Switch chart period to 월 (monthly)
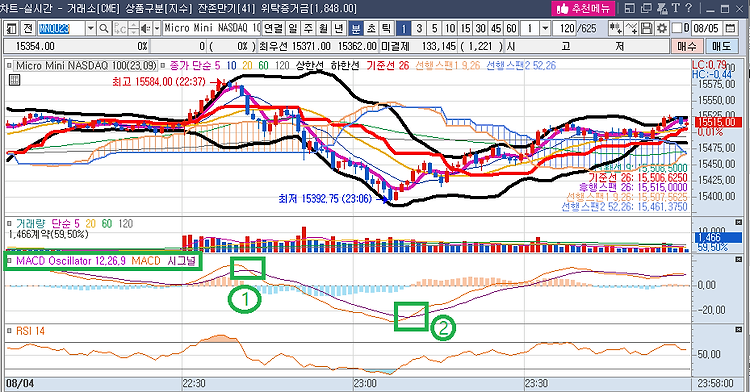 click(x=324, y=29)
